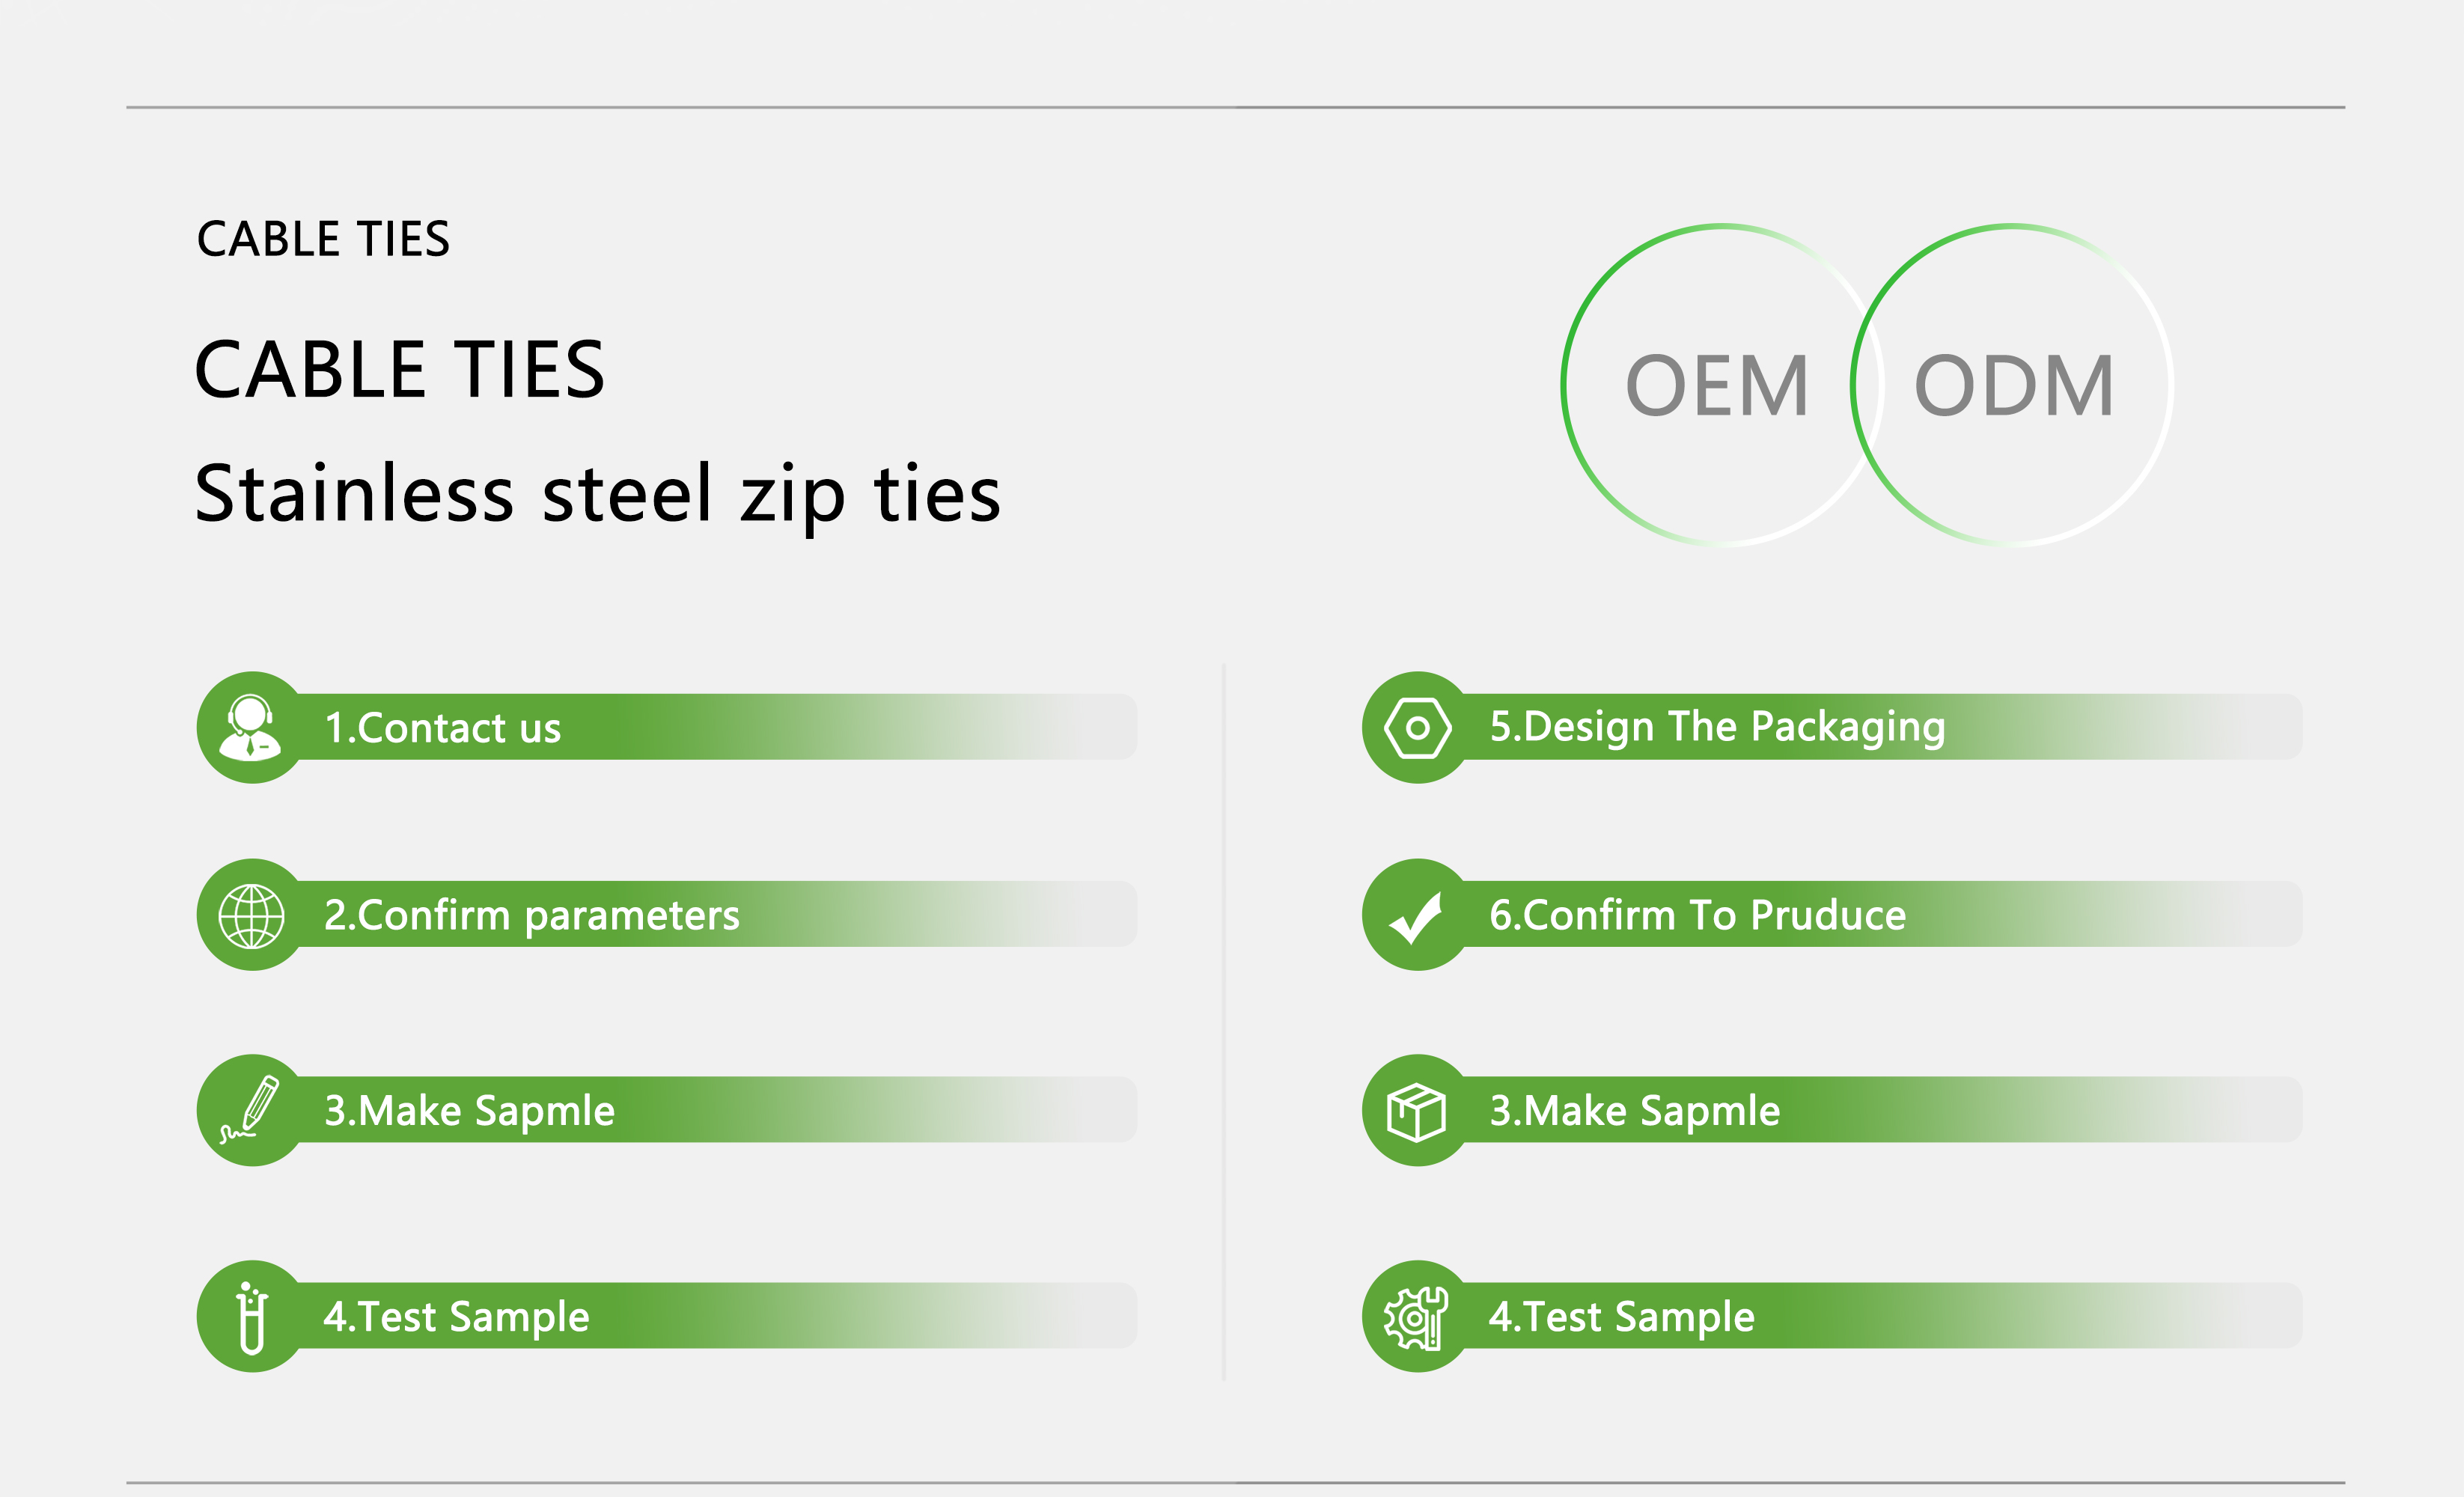Click the Stainless steel zip ties heading

click(597, 494)
